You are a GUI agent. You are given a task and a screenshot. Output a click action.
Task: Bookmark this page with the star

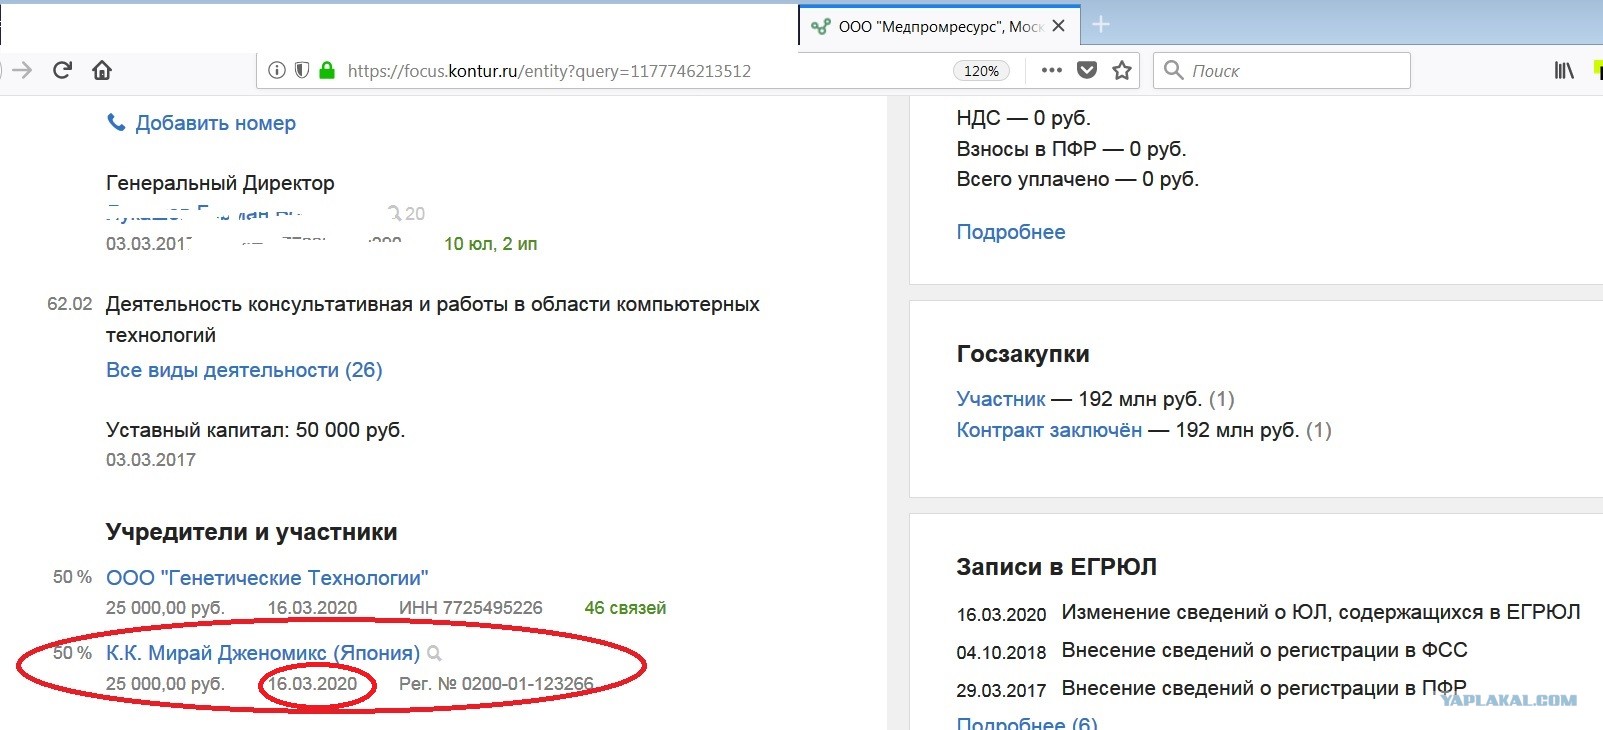(x=1122, y=70)
